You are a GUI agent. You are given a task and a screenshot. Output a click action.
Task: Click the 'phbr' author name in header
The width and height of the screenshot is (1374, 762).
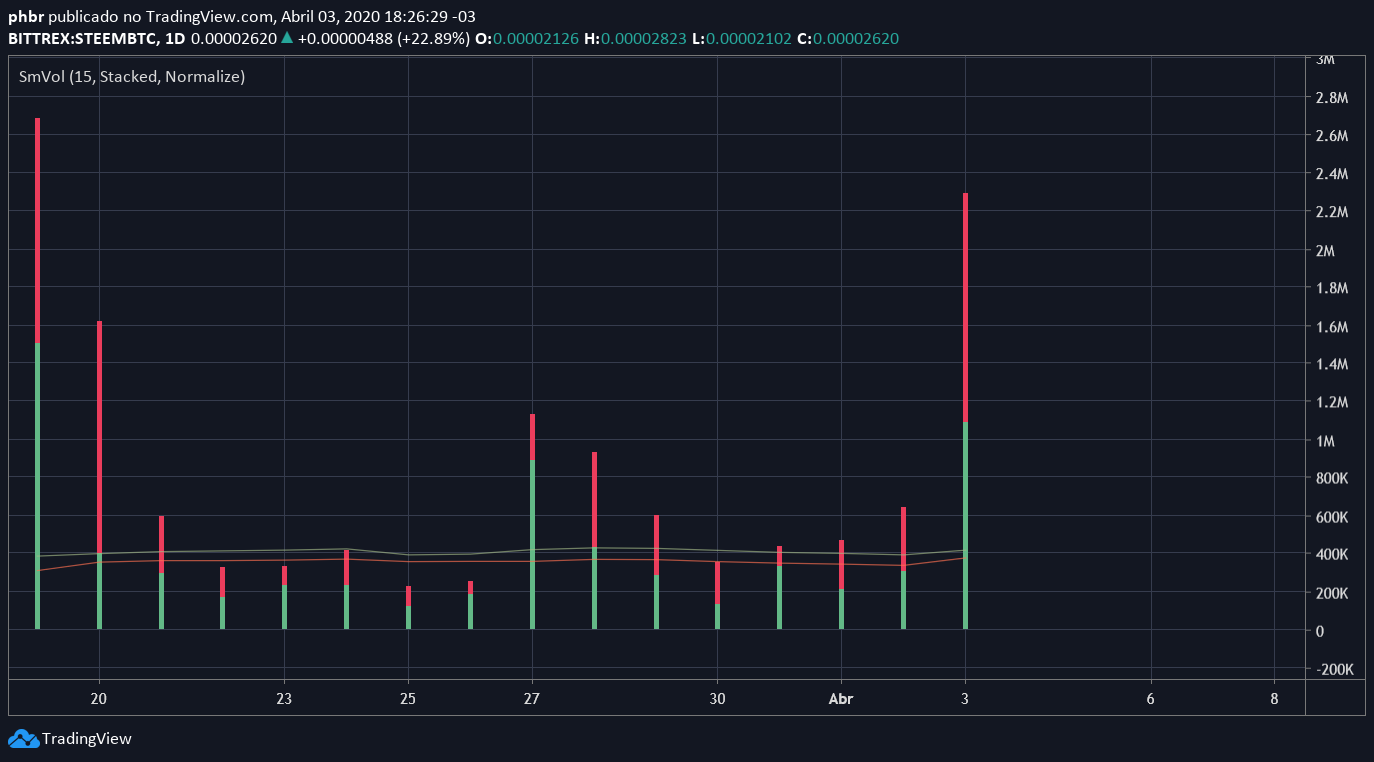[26, 17]
